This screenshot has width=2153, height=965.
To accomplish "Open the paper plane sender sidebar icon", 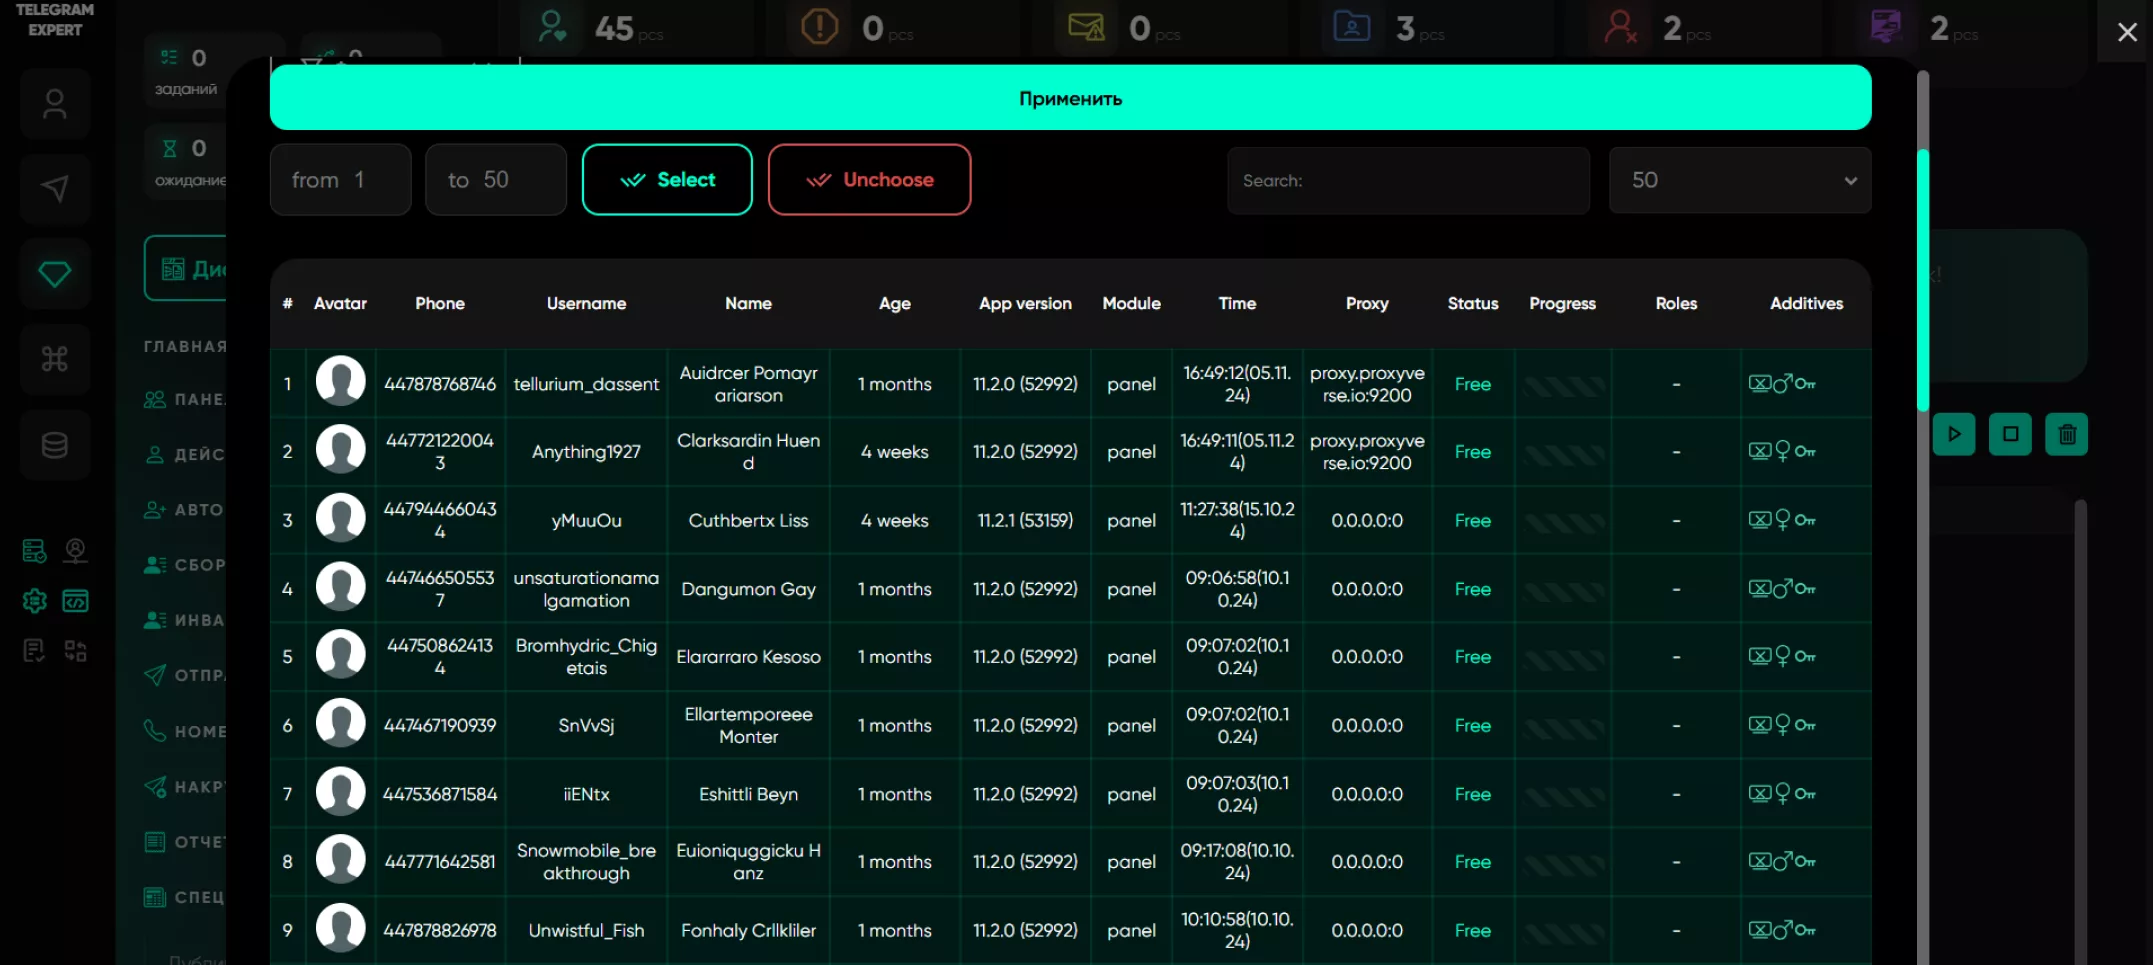I will point(55,189).
